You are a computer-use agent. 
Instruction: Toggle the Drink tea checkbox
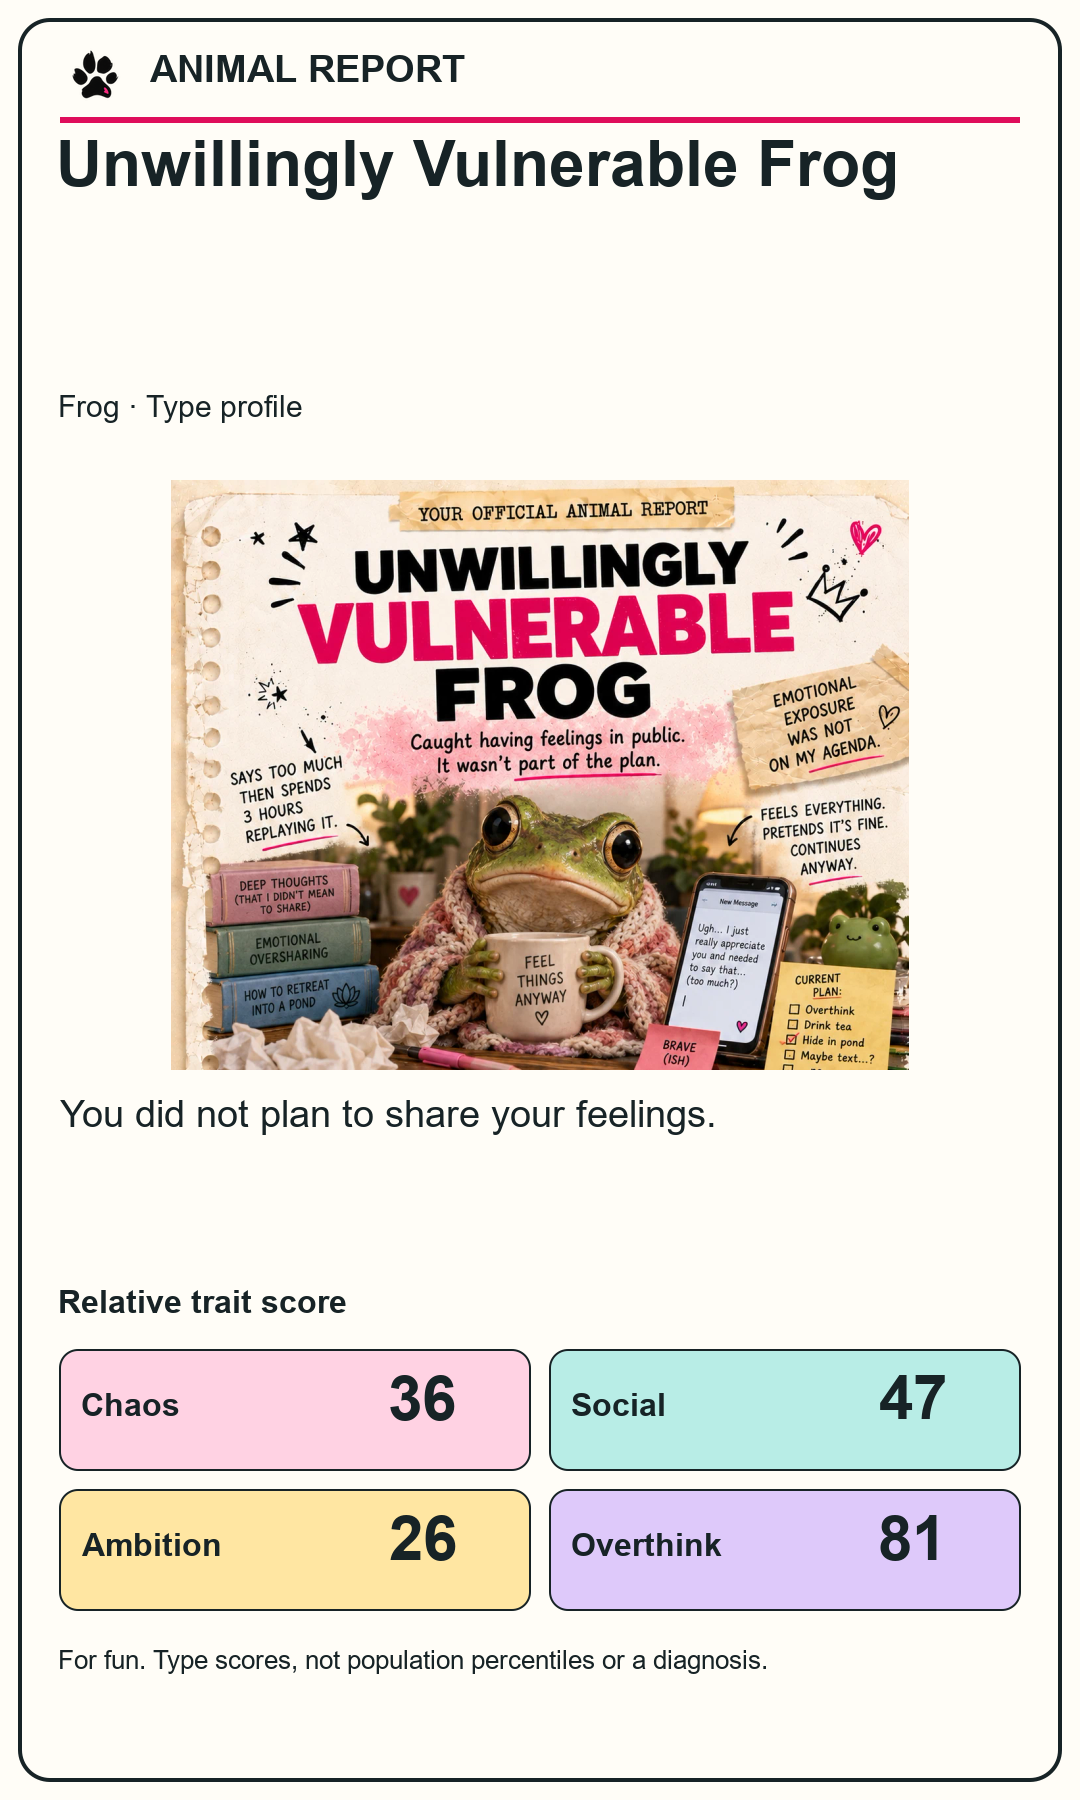(x=793, y=1025)
